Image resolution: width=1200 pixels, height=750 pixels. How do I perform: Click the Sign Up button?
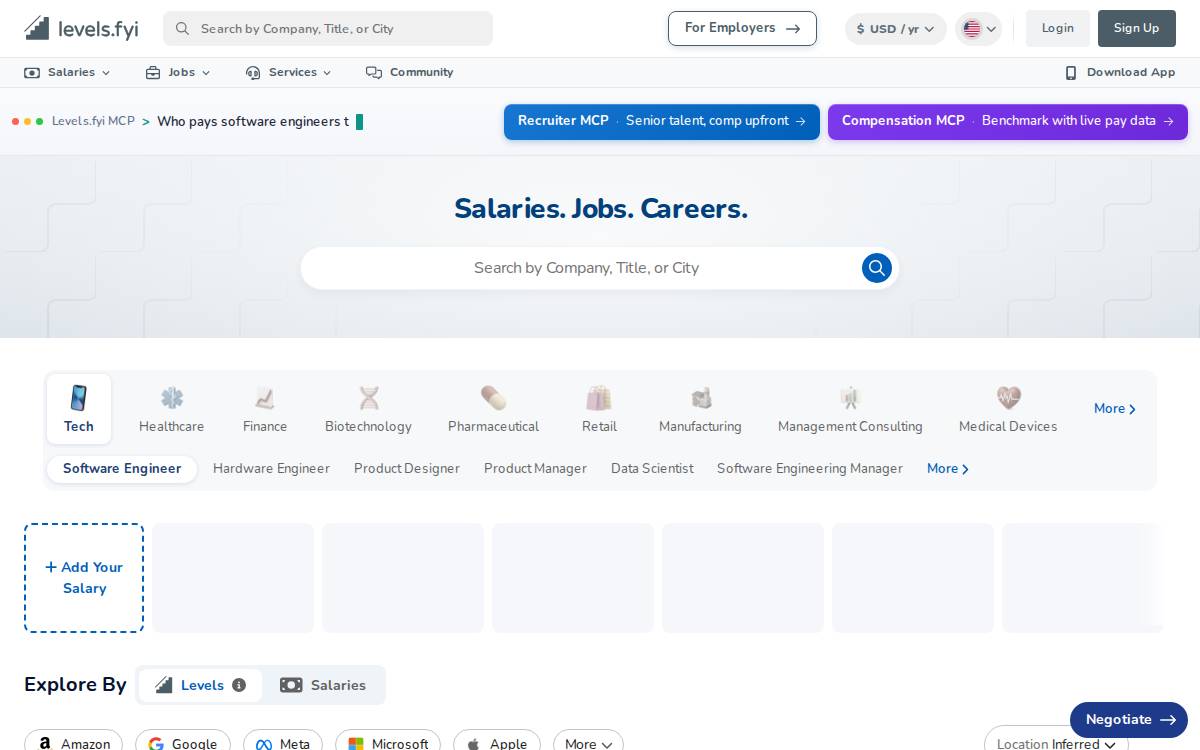(1136, 28)
